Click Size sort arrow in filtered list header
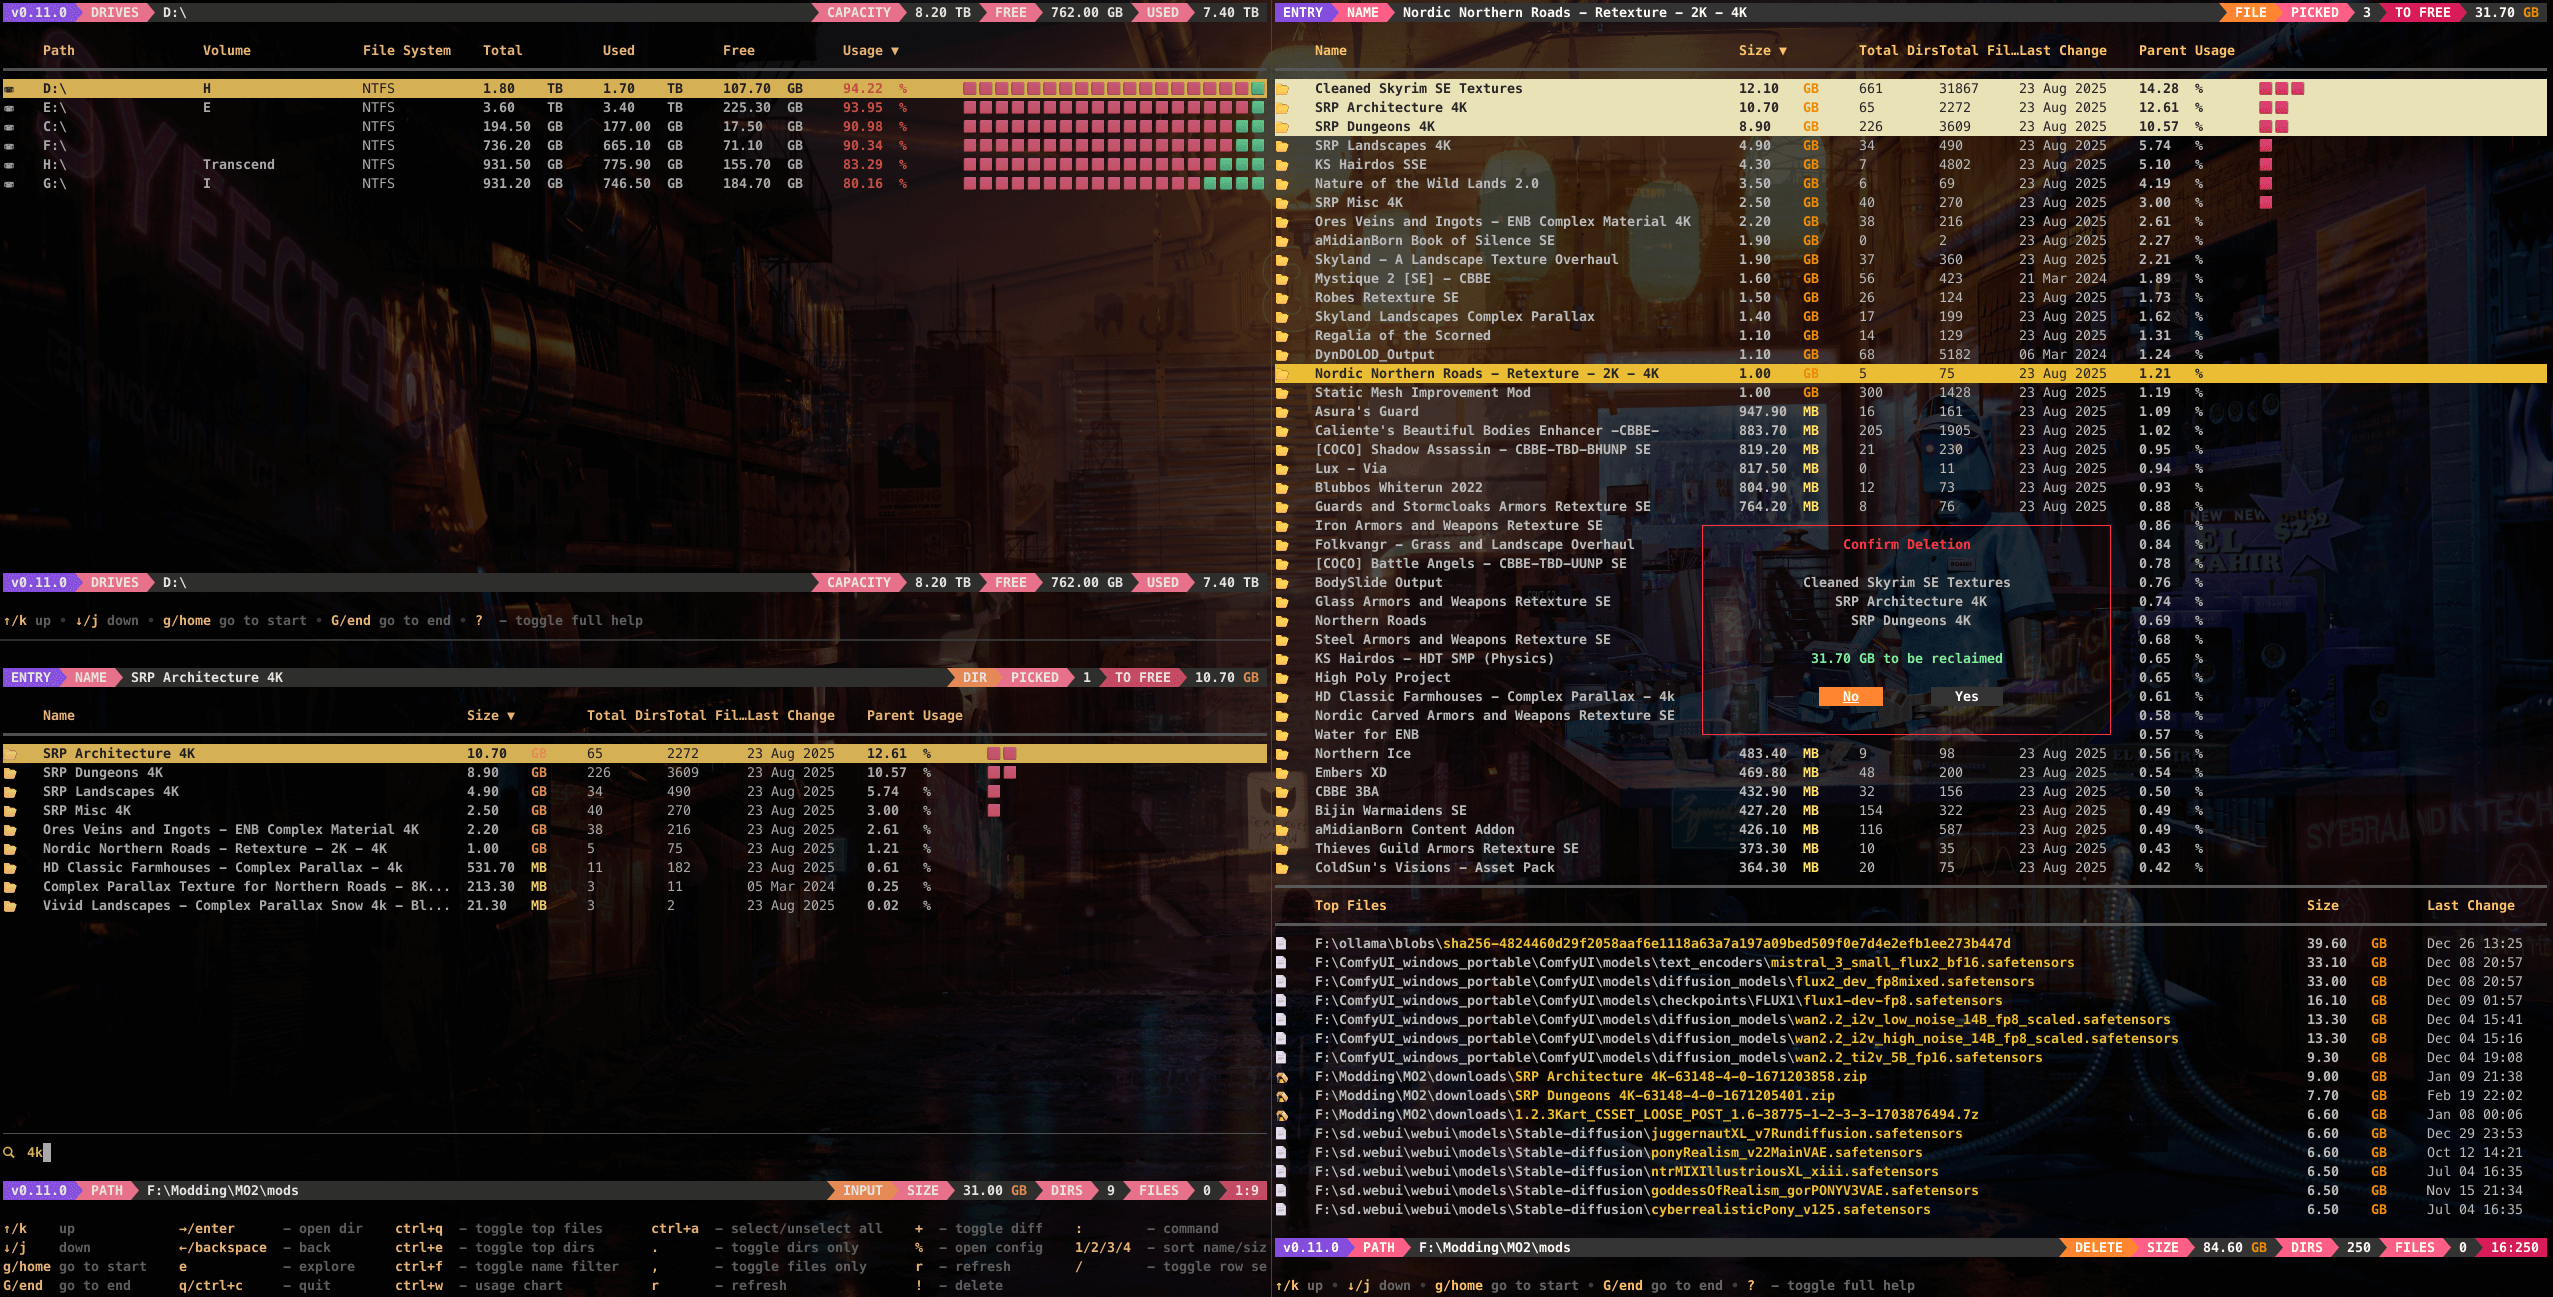This screenshot has width=2553, height=1297. click(511, 716)
